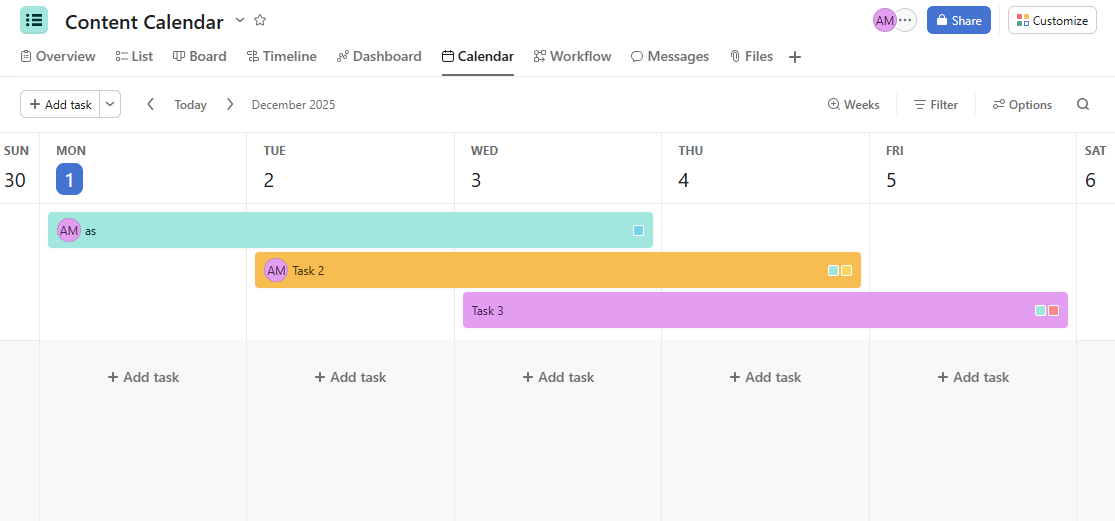This screenshot has width=1115, height=521.
Task: Add task under Monday column
Action: coord(143,377)
